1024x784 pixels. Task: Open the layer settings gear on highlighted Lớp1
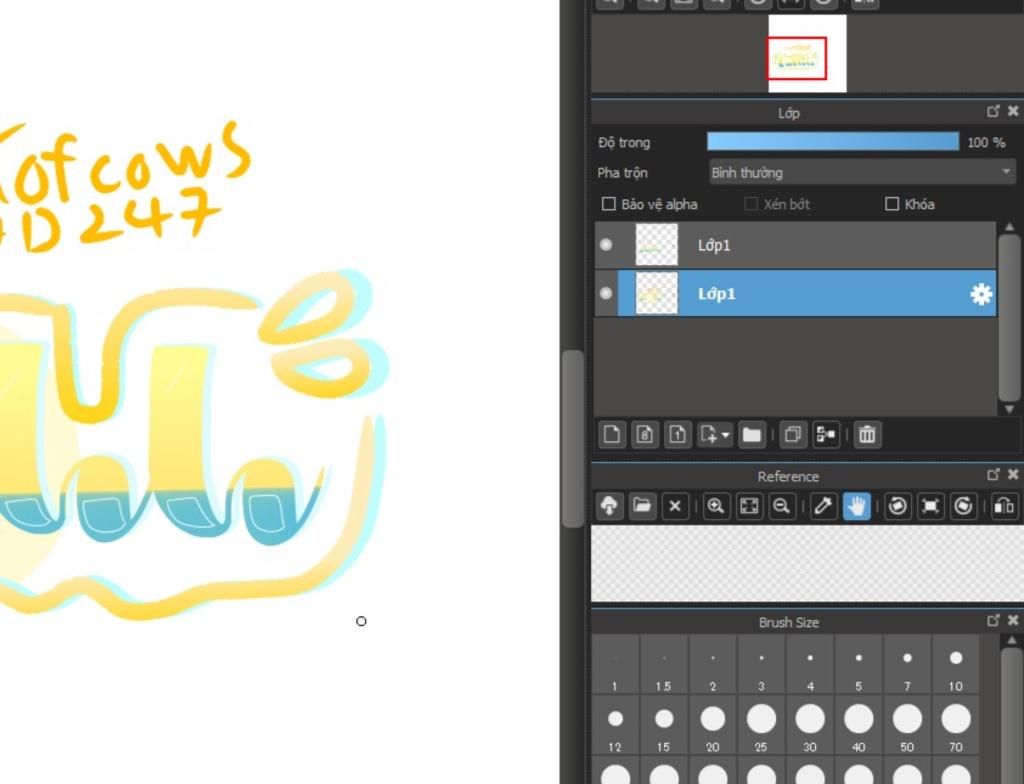point(981,294)
